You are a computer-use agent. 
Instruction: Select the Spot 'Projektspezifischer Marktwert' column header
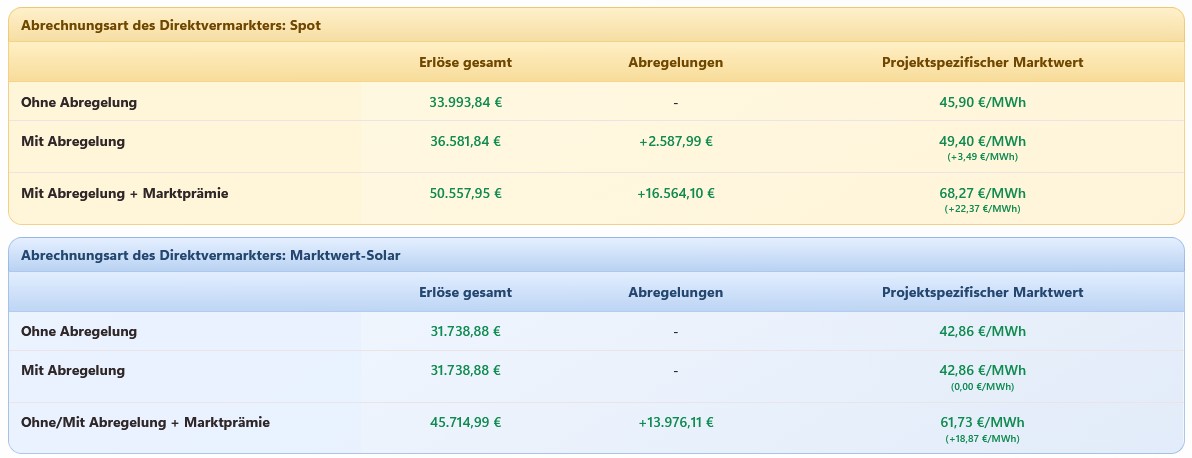pos(982,62)
